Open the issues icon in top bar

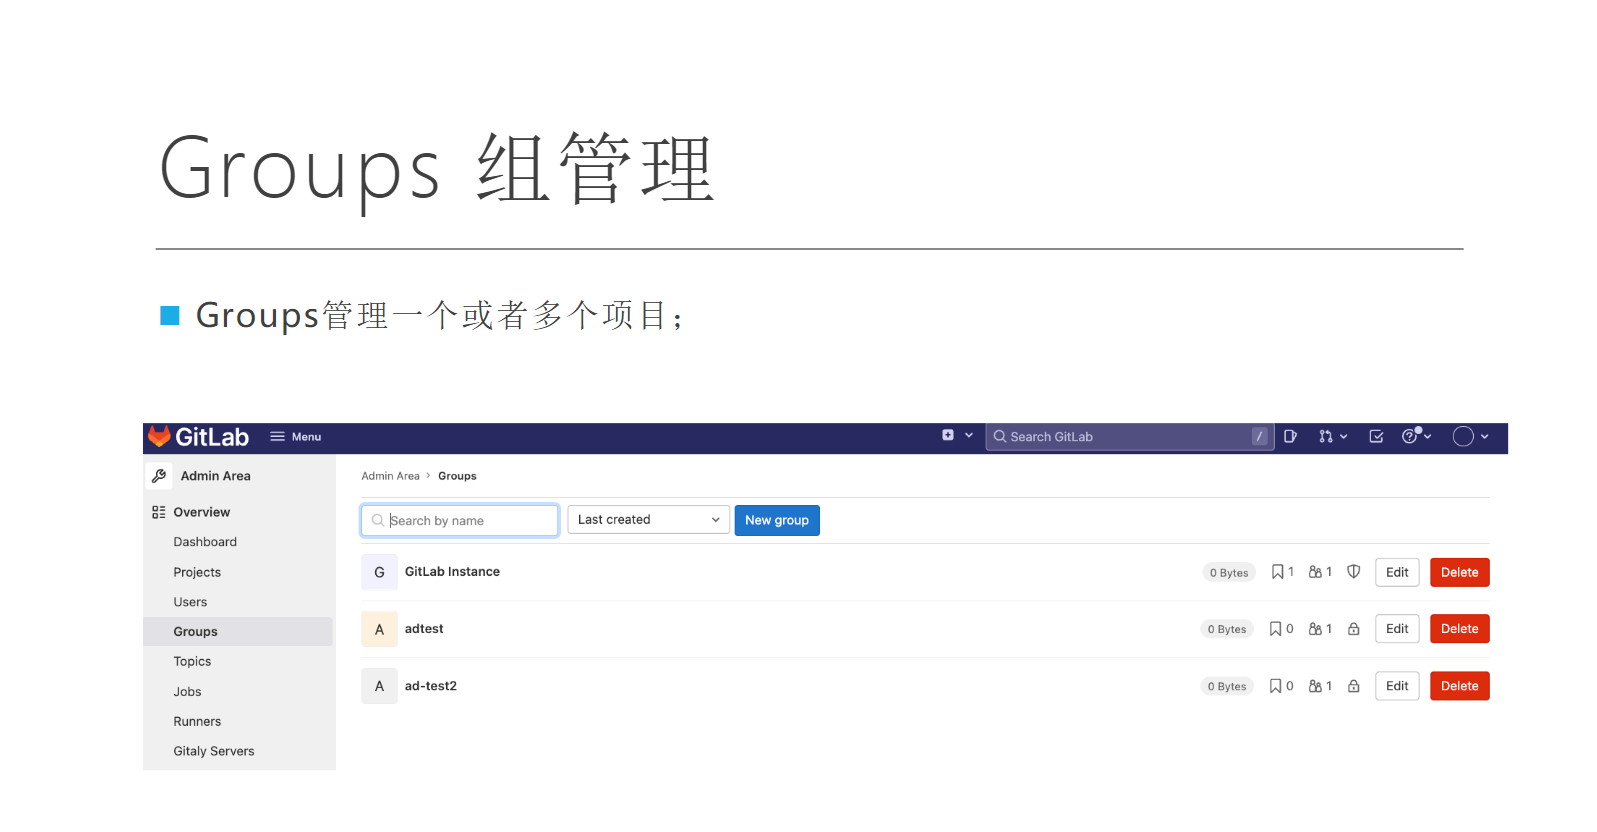coord(1291,436)
